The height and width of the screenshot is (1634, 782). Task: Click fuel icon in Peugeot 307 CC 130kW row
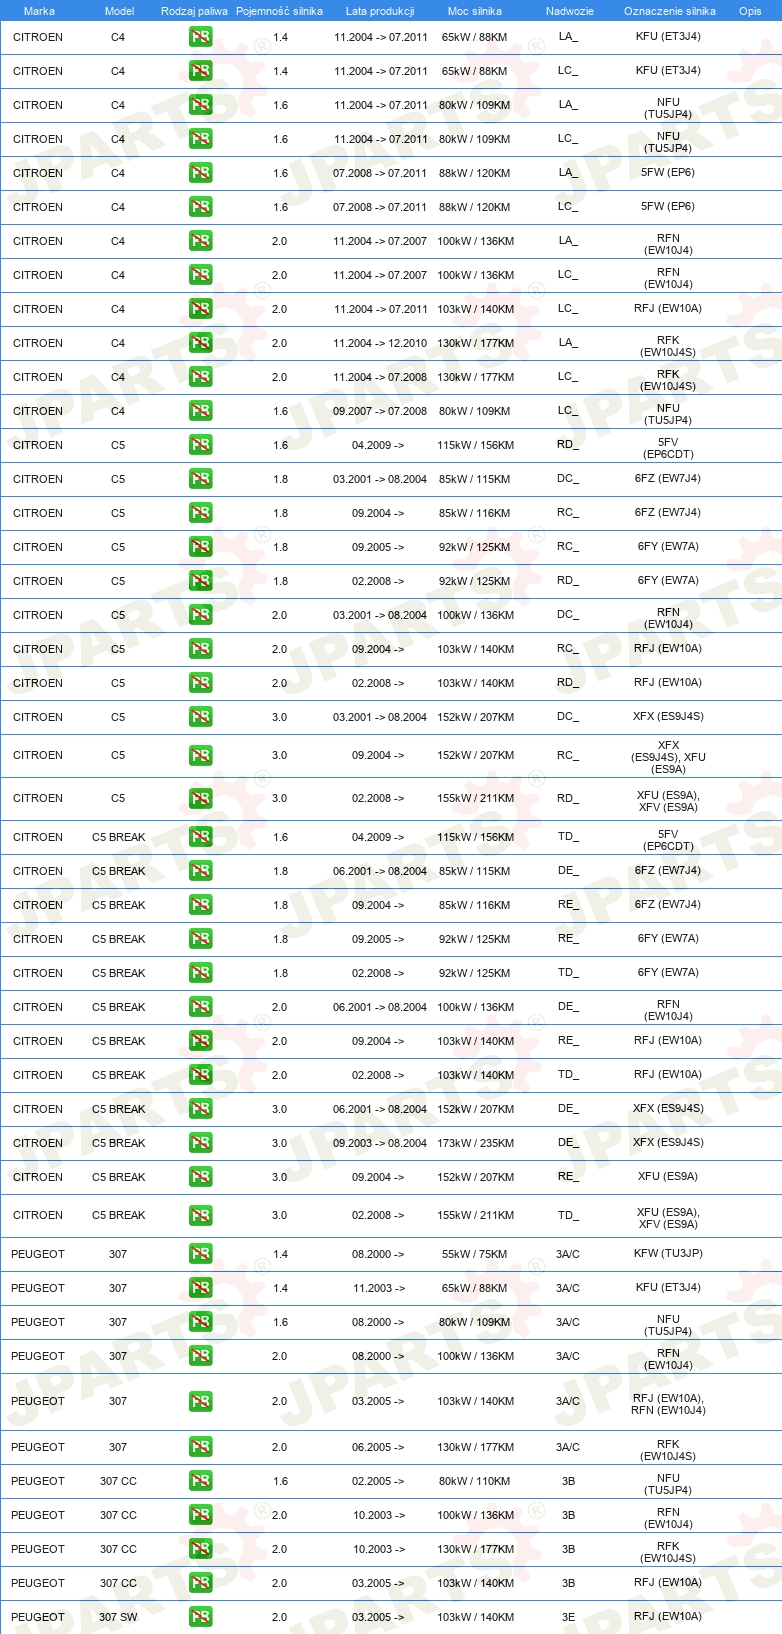pyautogui.click(x=201, y=1549)
